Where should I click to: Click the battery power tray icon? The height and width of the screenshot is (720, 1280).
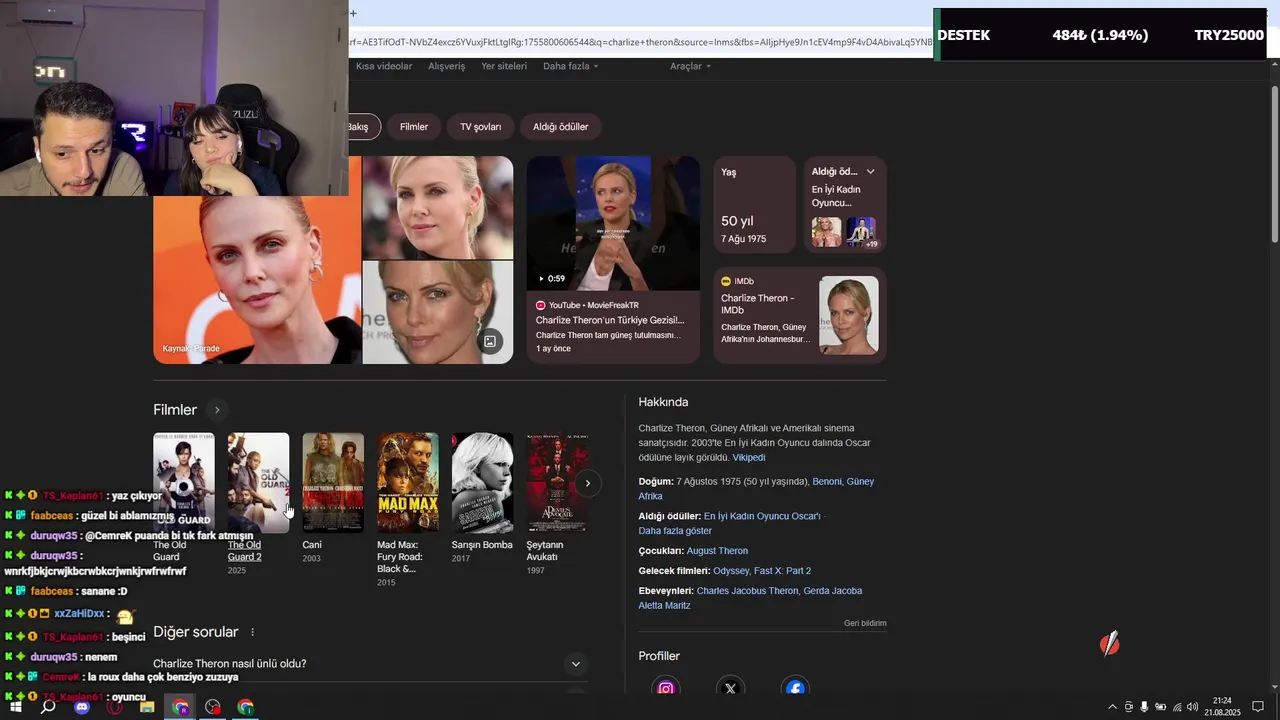pyautogui.click(x=1160, y=707)
